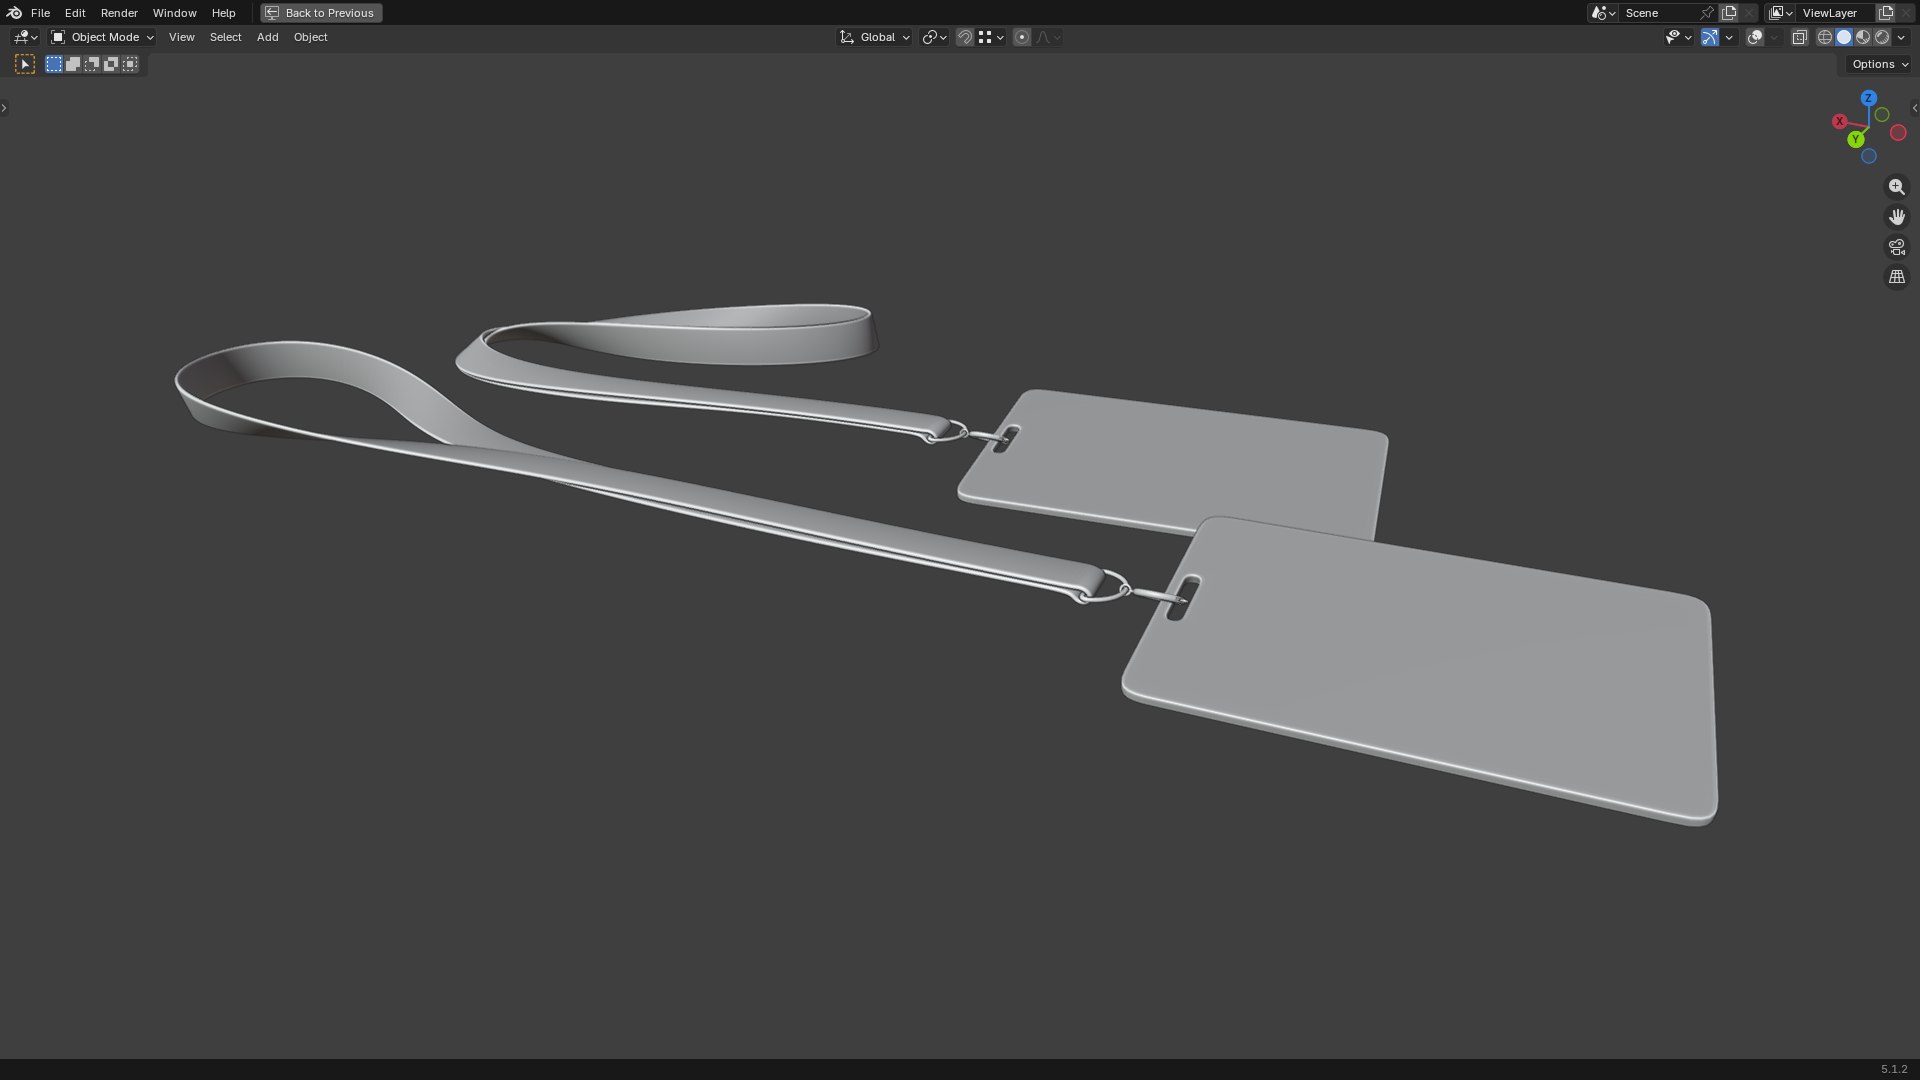Open the editor type selector

click(25, 37)
